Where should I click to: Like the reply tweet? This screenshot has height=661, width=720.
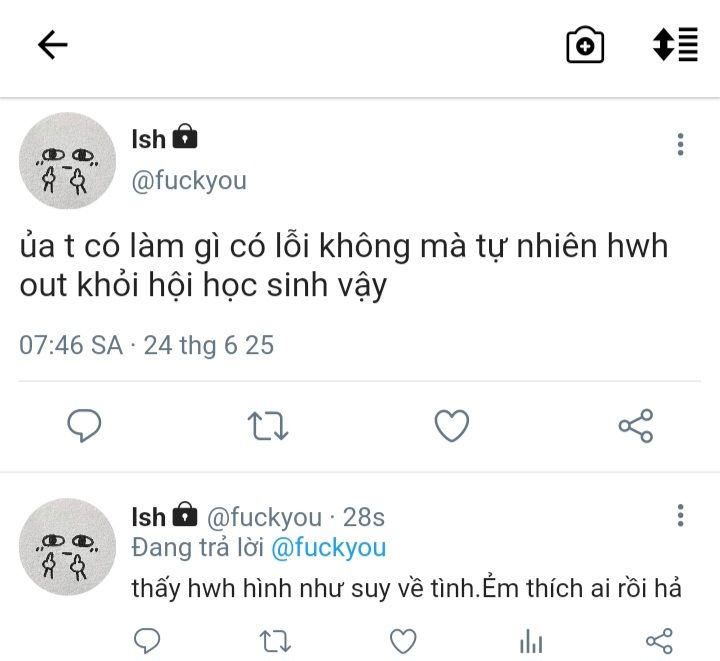click(x=403, y=641)
